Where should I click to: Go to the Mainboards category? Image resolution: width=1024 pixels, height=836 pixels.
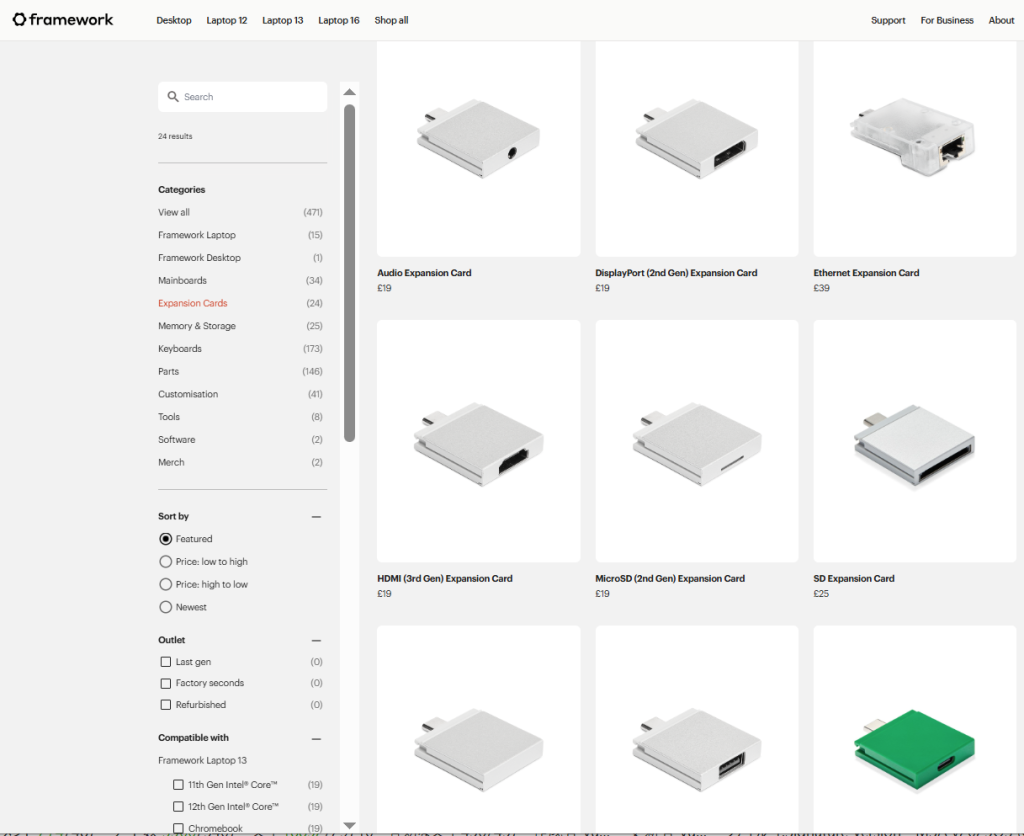pyautogui.click(x=182, y=281)
